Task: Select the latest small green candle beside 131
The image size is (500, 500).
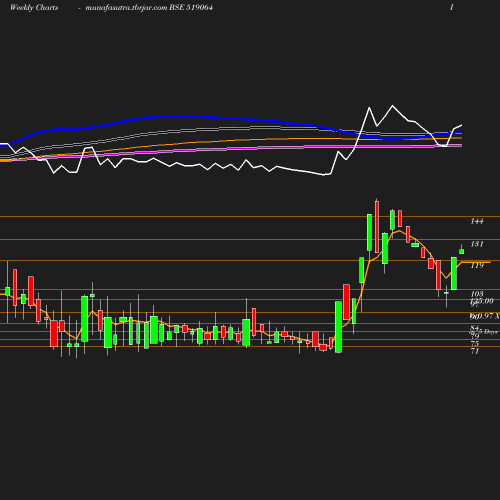Action: [462, 251]
